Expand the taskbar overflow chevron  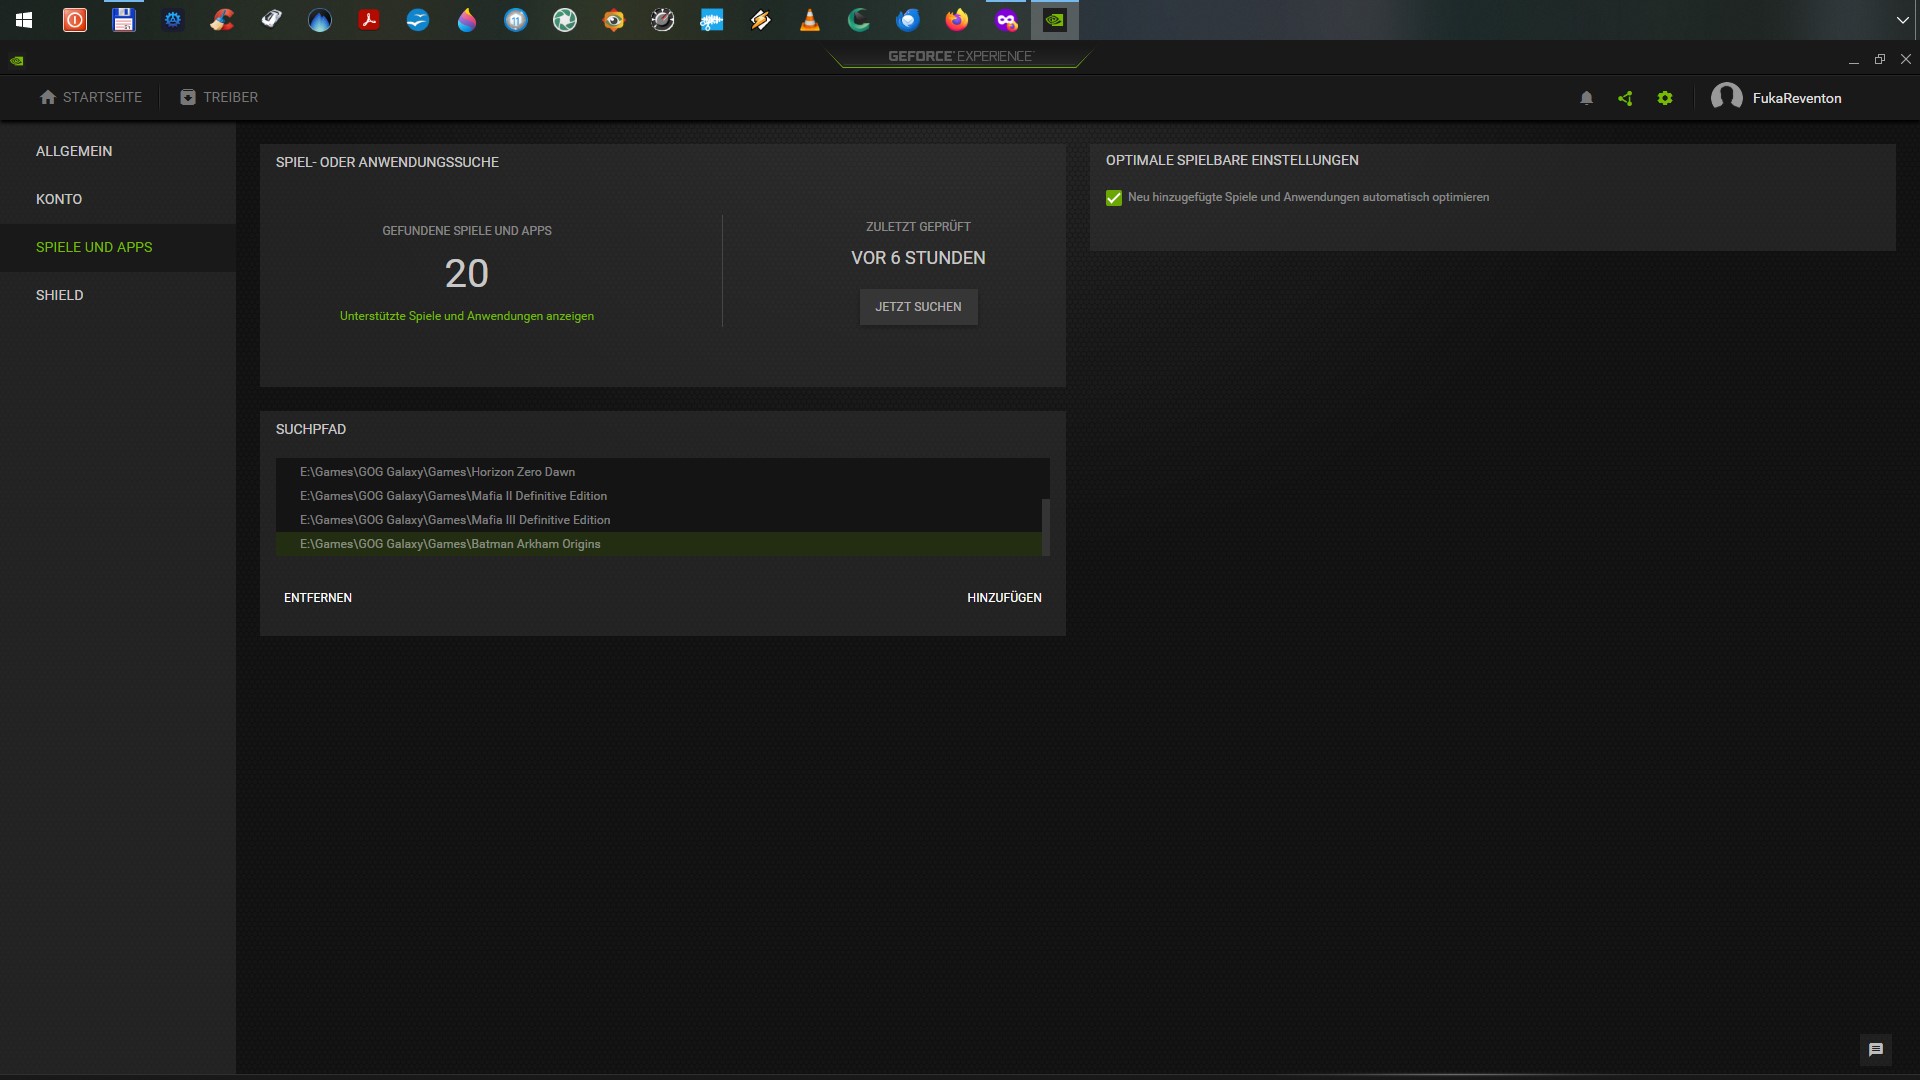[x=1902, y=20]
